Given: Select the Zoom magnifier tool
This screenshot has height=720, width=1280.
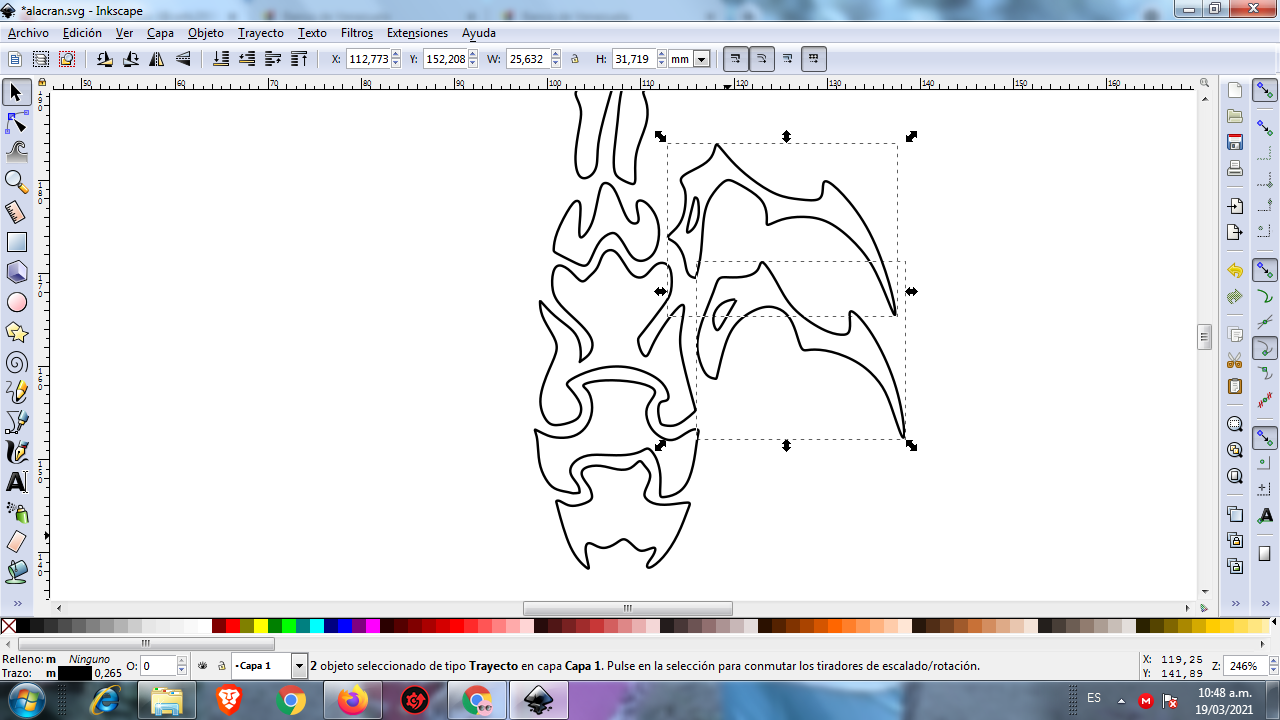Looking at the screenshot, I should (x=16, y=182).
